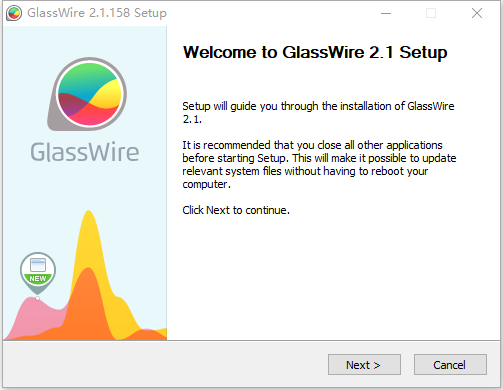The width and height of the screenshot is (503, 390).
Task: Click the disabled maximize button
Action: coord(431,13)
